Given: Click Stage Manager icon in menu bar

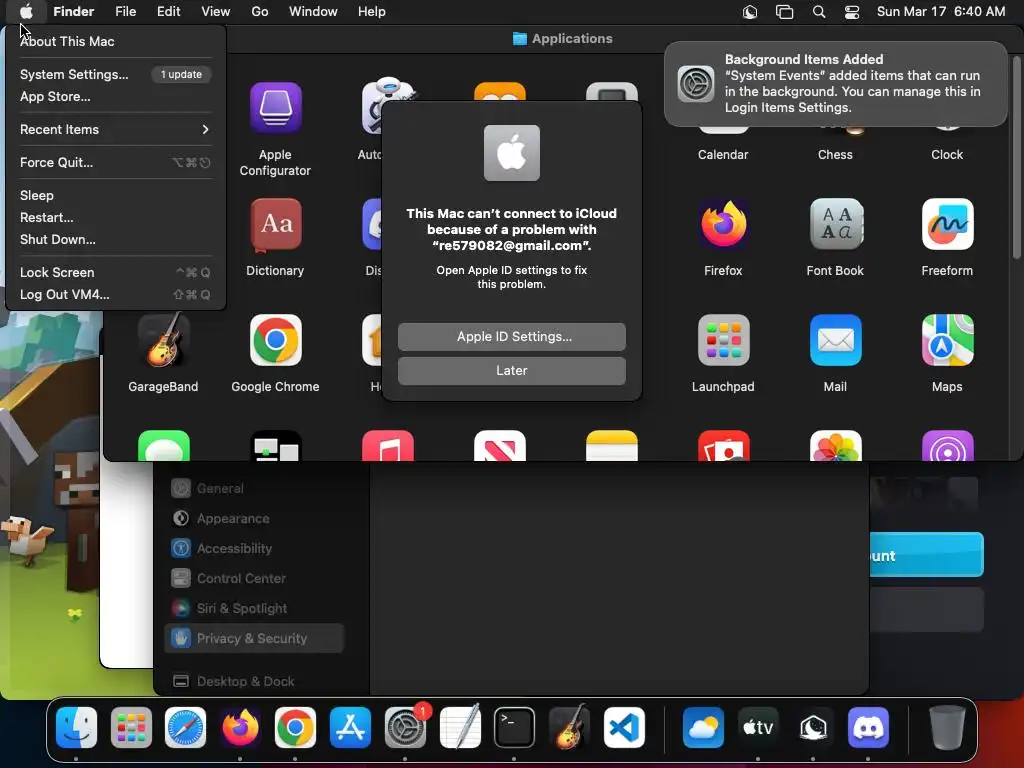Looking at the screenshot, I should click(784, 12).
